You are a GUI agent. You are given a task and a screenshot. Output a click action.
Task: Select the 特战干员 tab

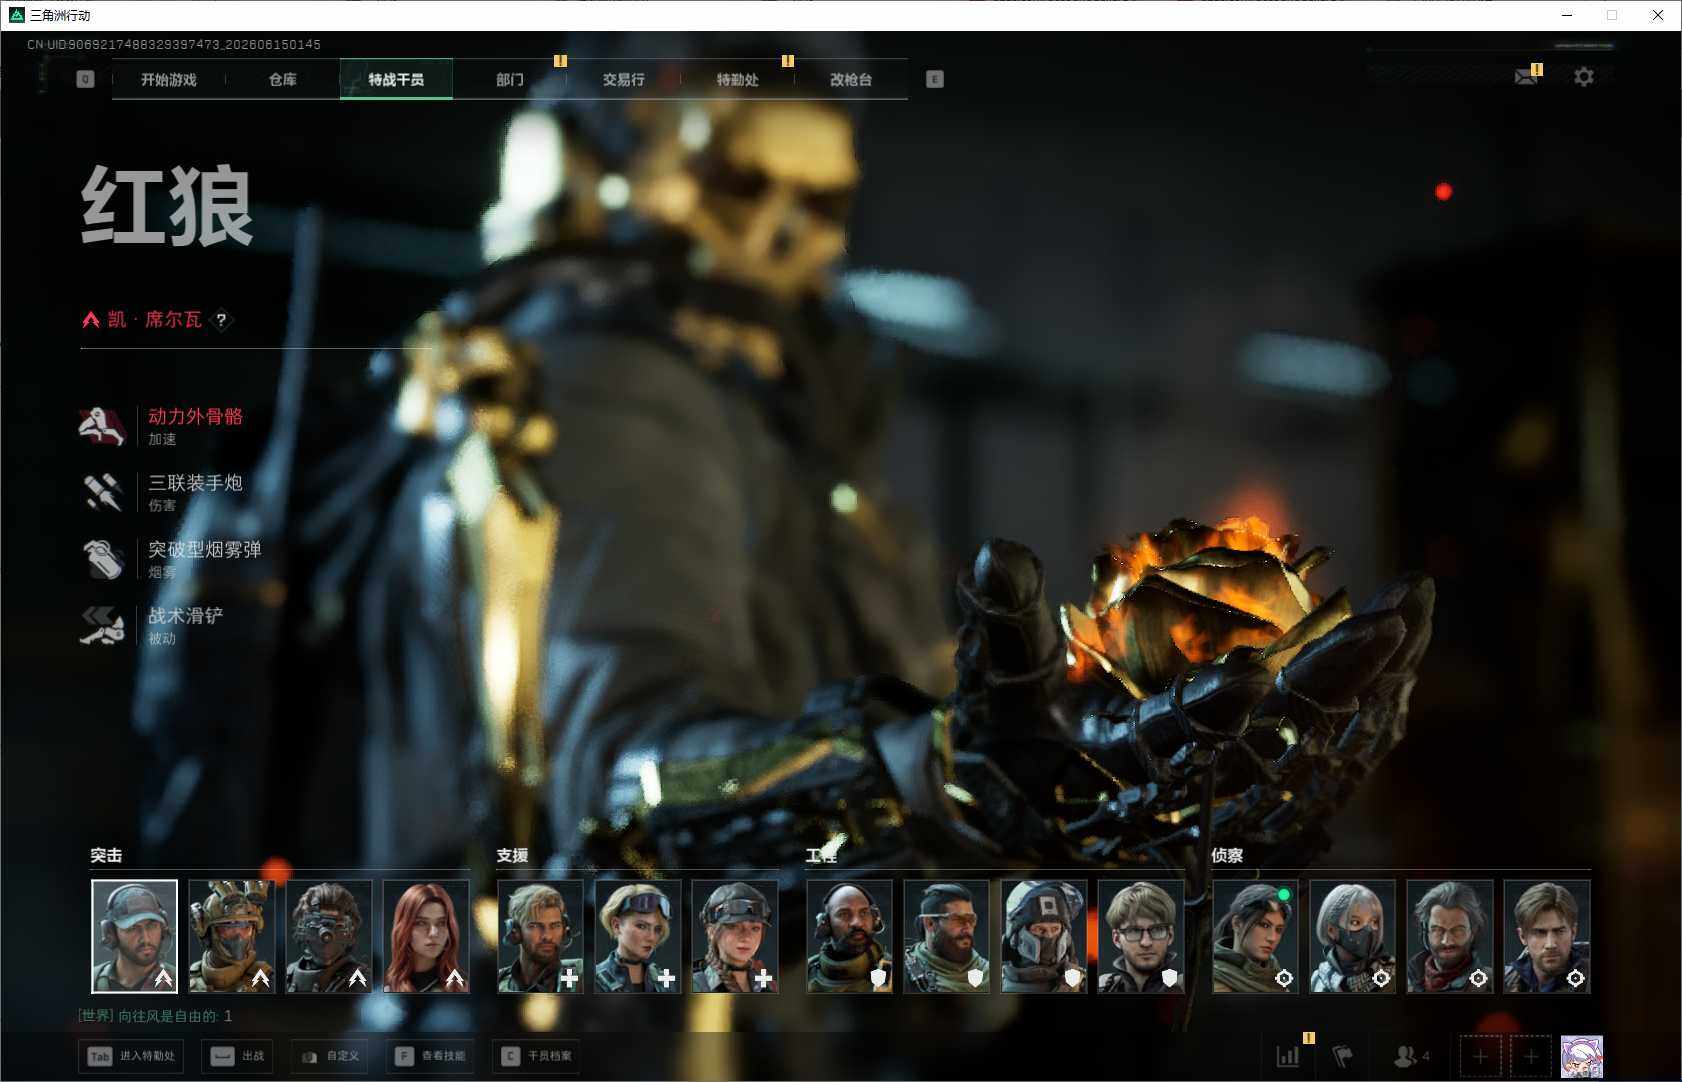click(x=396, y=79)
